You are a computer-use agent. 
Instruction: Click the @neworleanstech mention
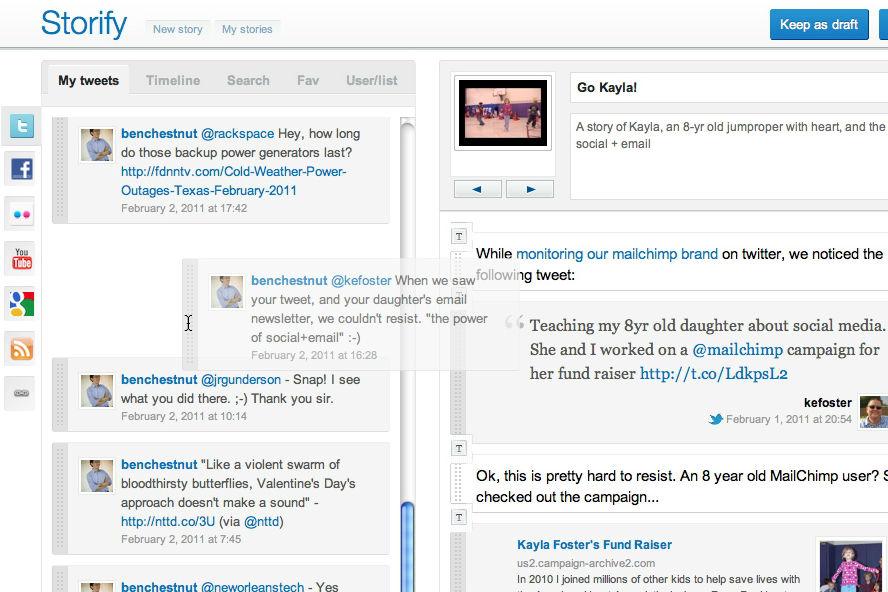coord(253,586)
